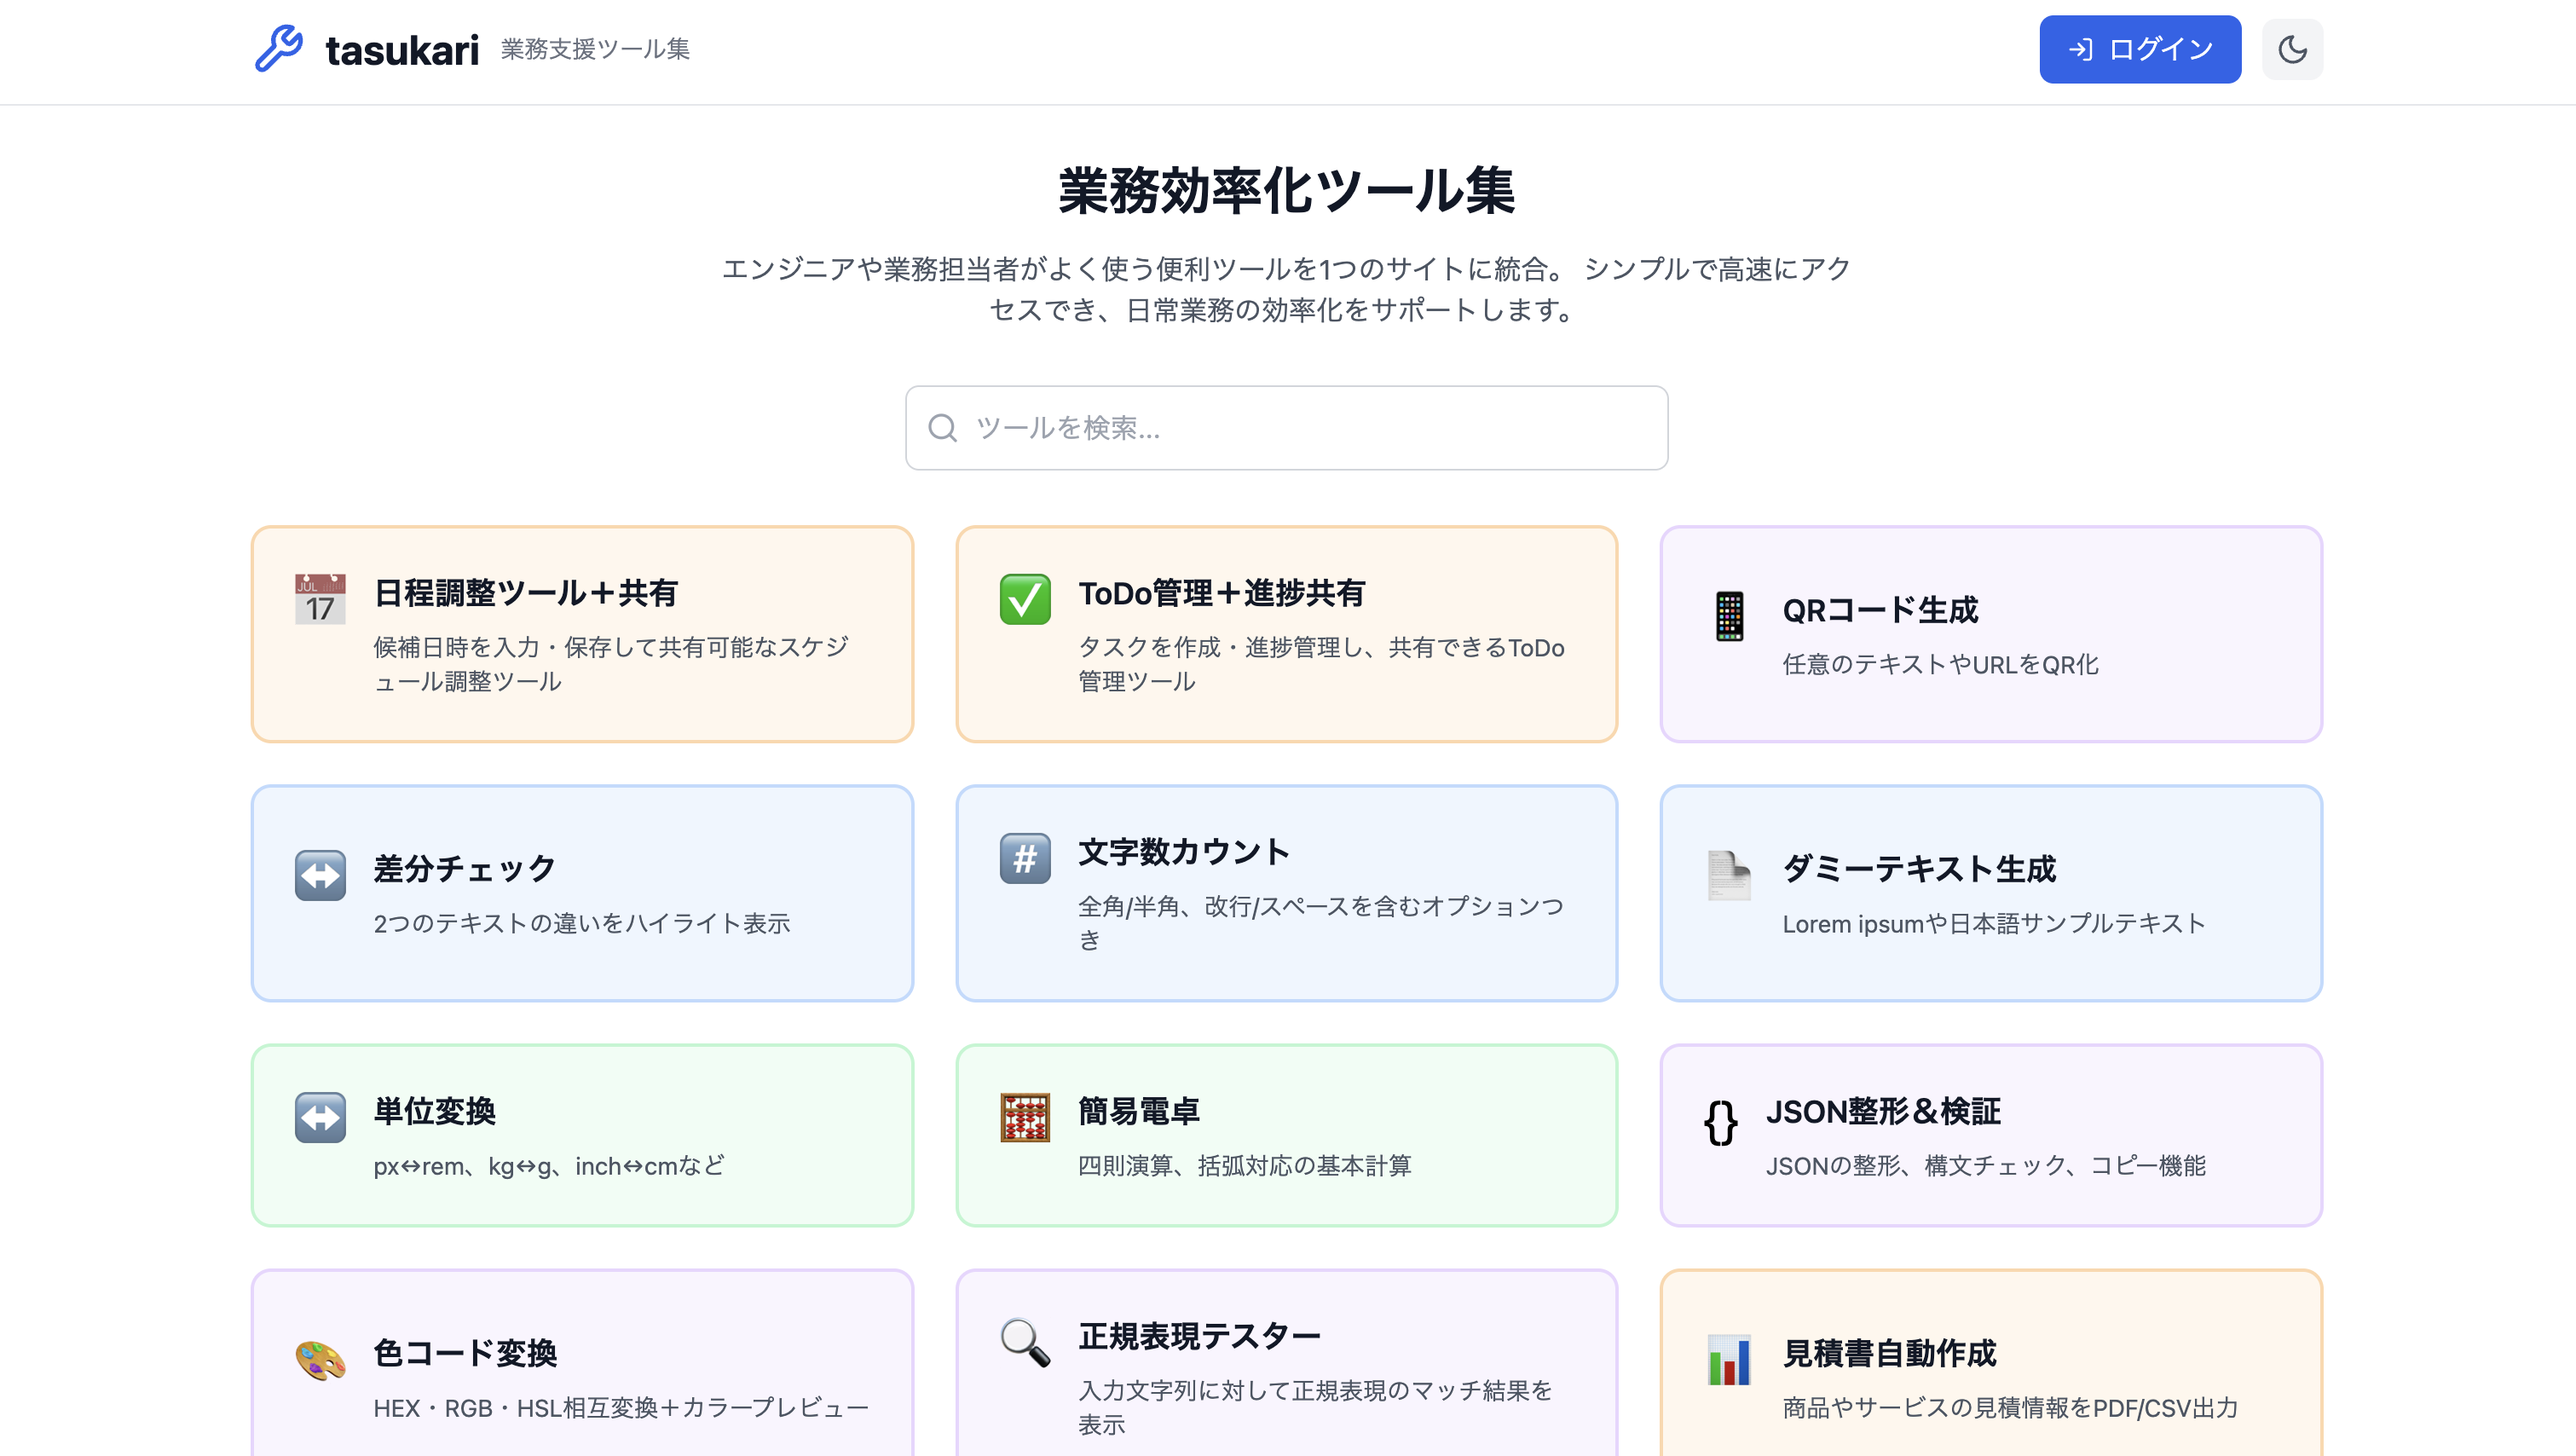Click the hash icon for 文字数カウント
This screenshot has width=2576, height=1456.
(x=1025, y=858)
